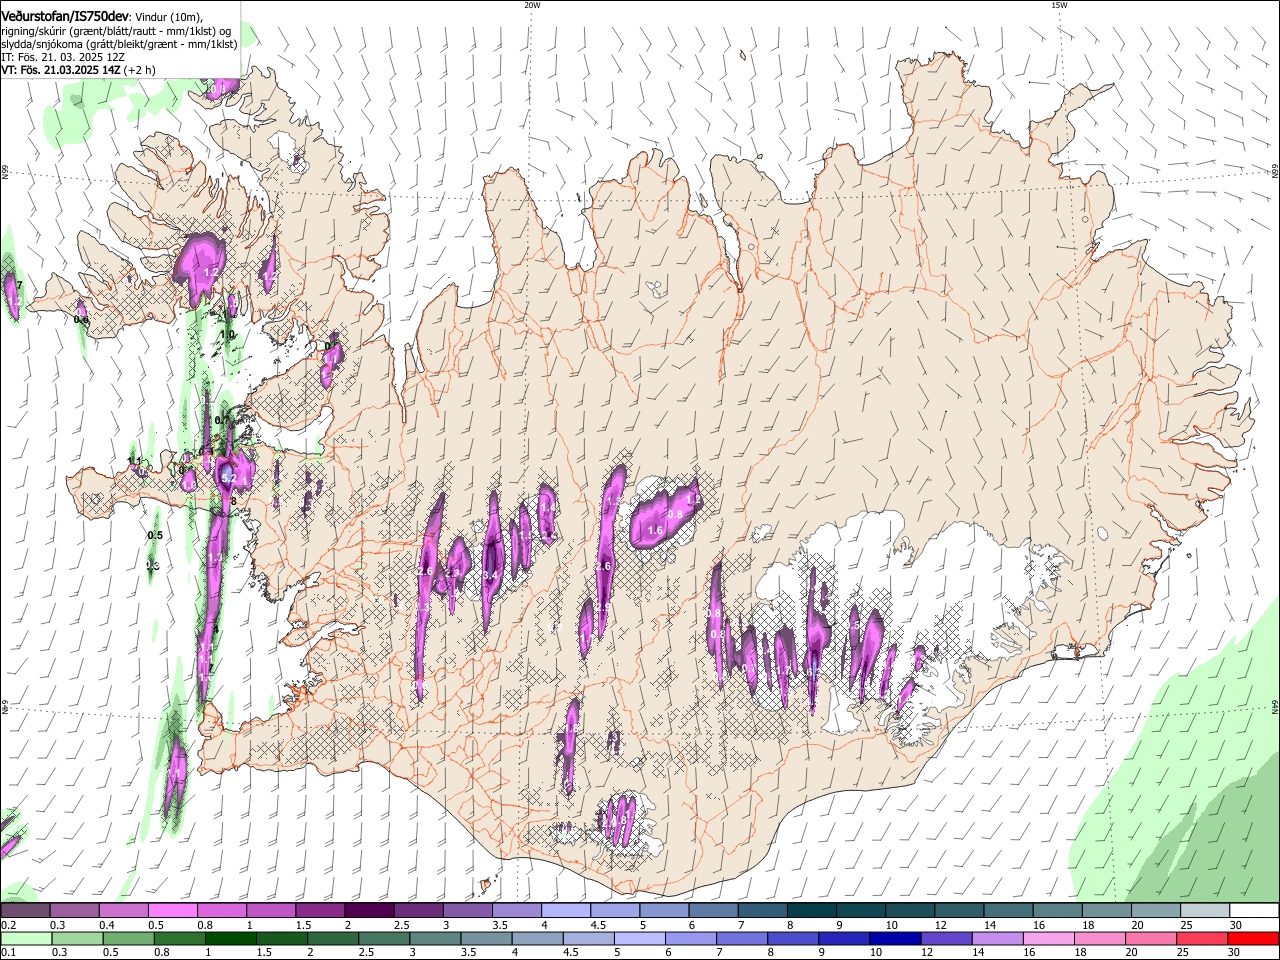1280x960 pixels.
Task: Click the '30' label on the upper scale
Action: [1235, 925]
